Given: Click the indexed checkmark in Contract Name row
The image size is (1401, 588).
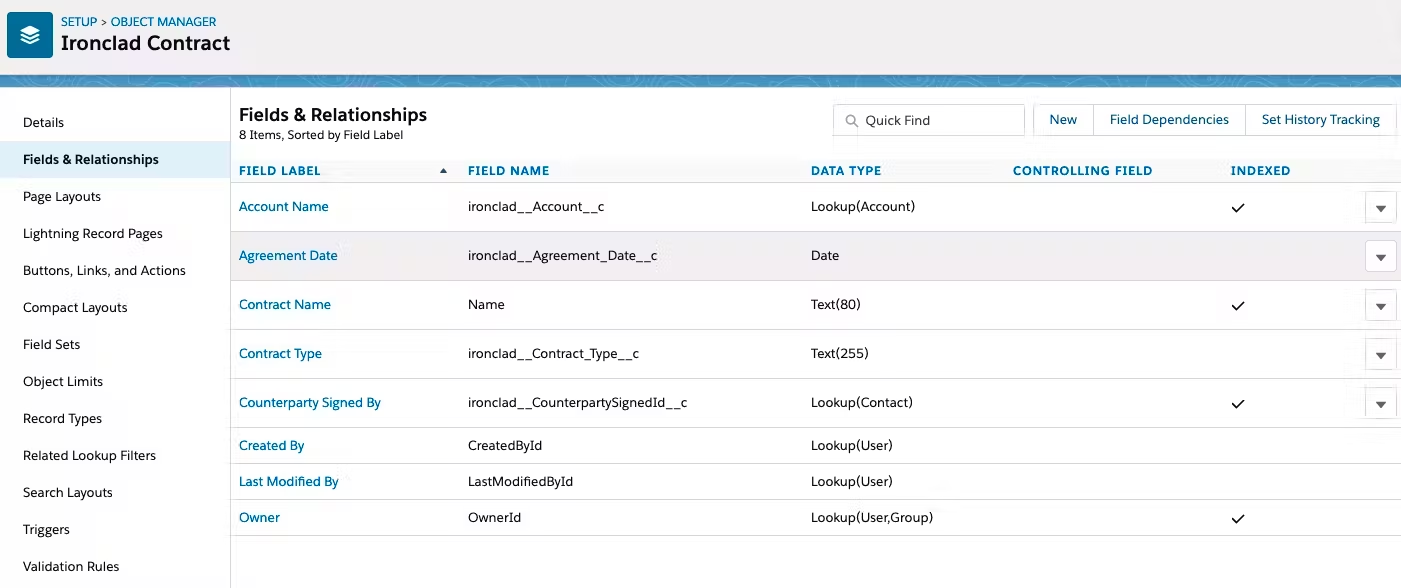Looking at the screenshot, I should (x=1238, y=306).
